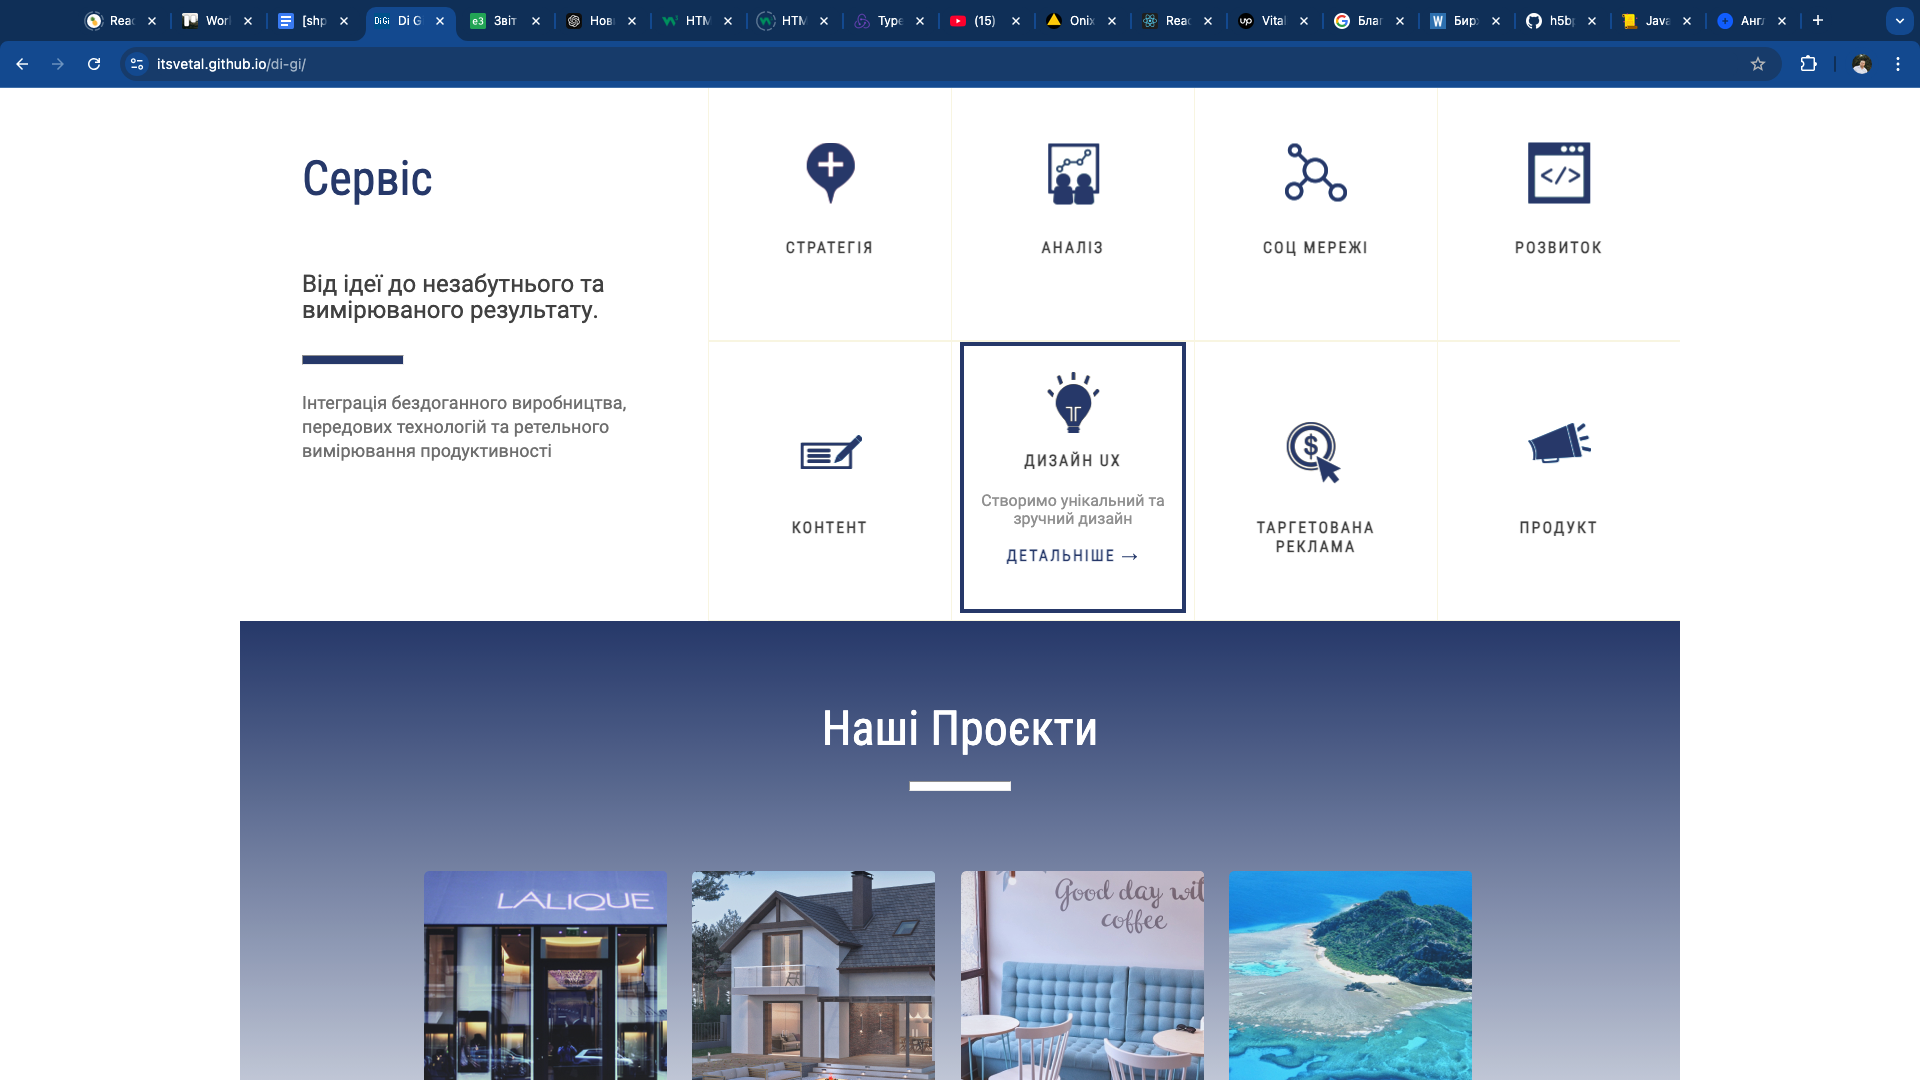Open the tropical island project thumbnail
This screenshot has height=1080, width=1920.
tap(1350, 975)
